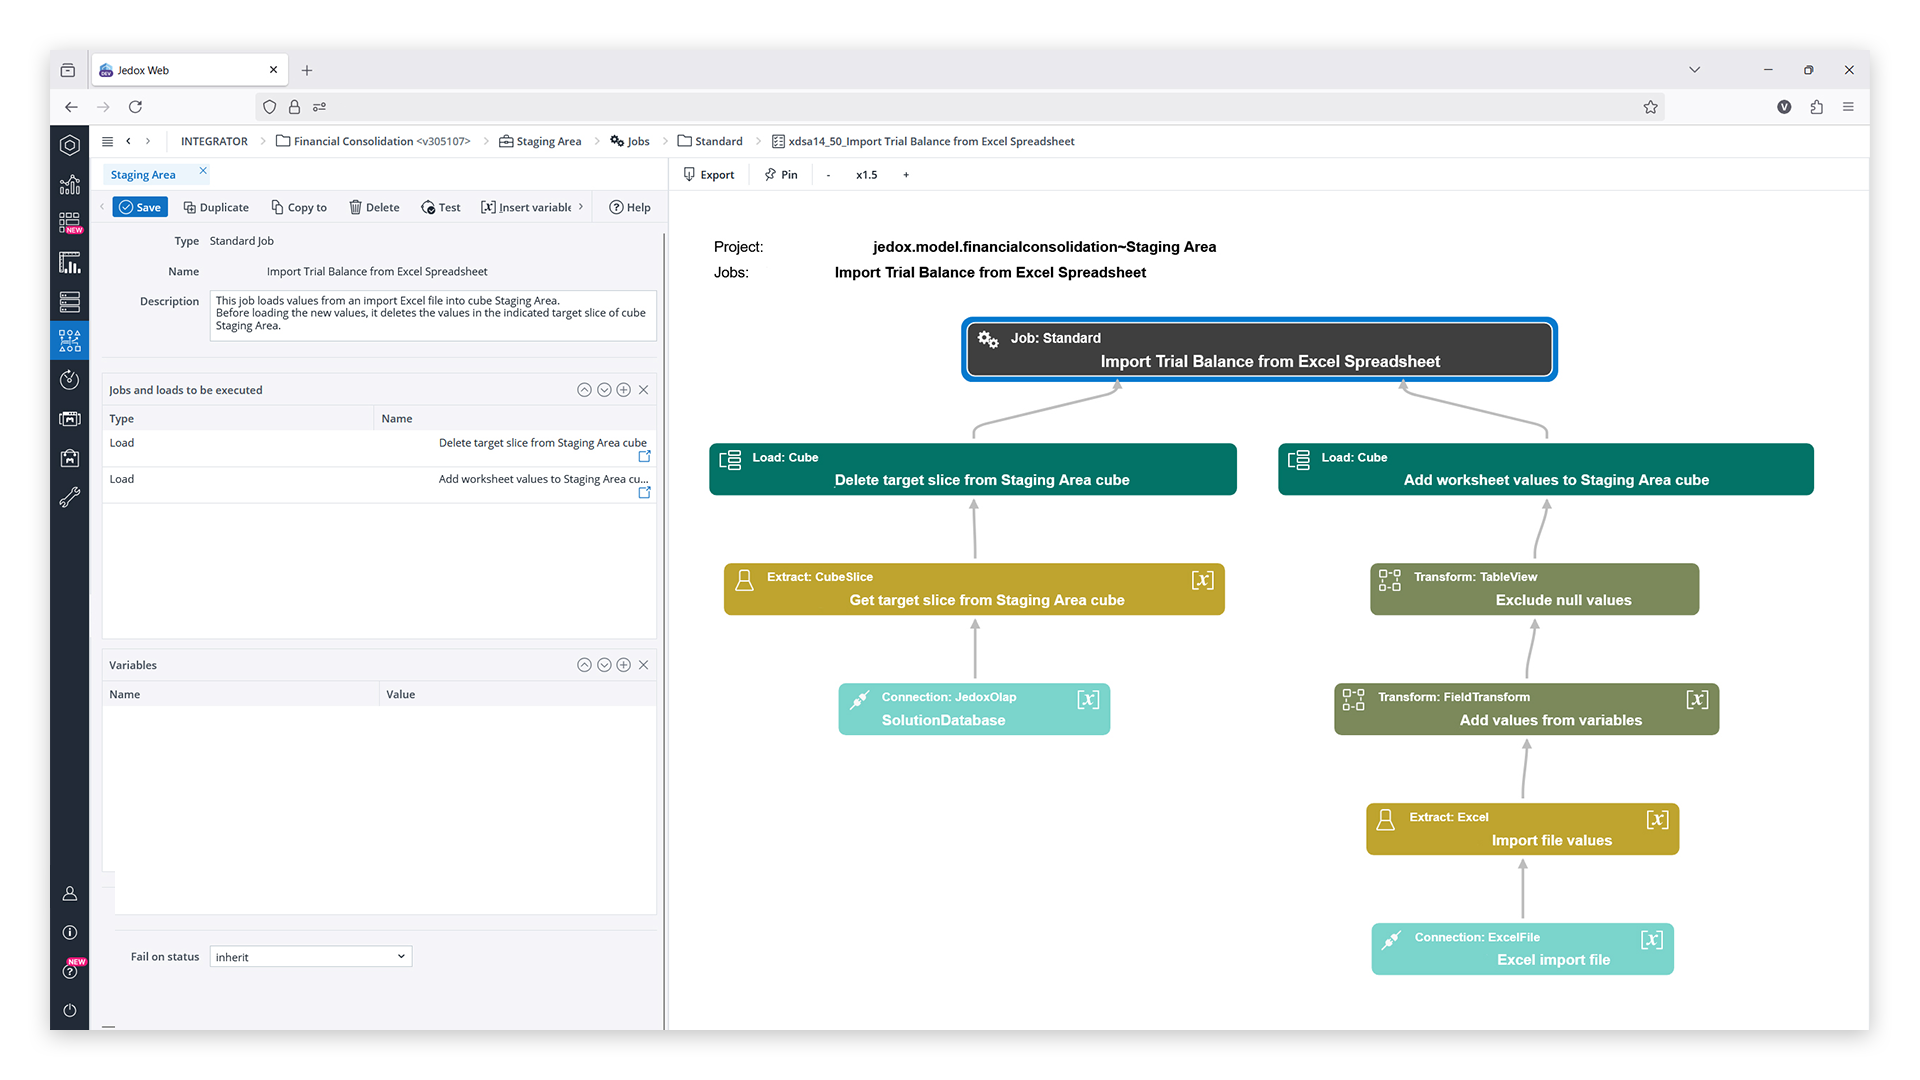This screenshot has height=1080, width=1920.
Task: Expand toolbar overflow chevron after Insert variable
Action: tap(581, 207)
